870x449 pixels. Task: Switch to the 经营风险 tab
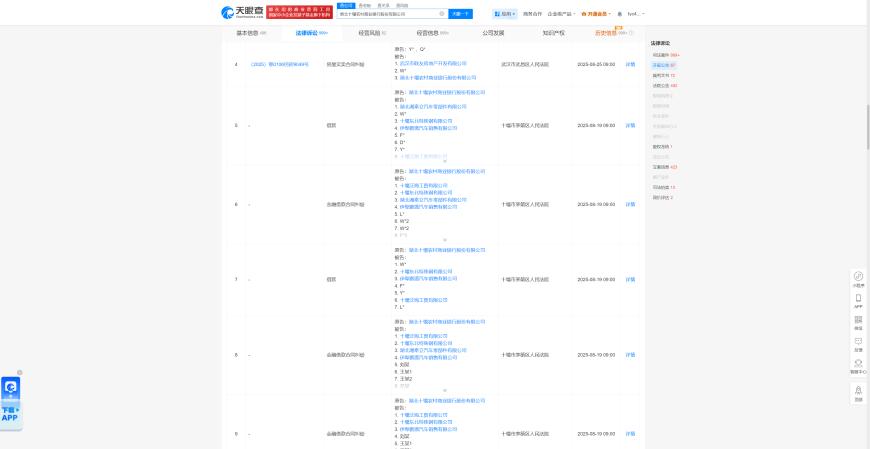(x=372, y=33)
